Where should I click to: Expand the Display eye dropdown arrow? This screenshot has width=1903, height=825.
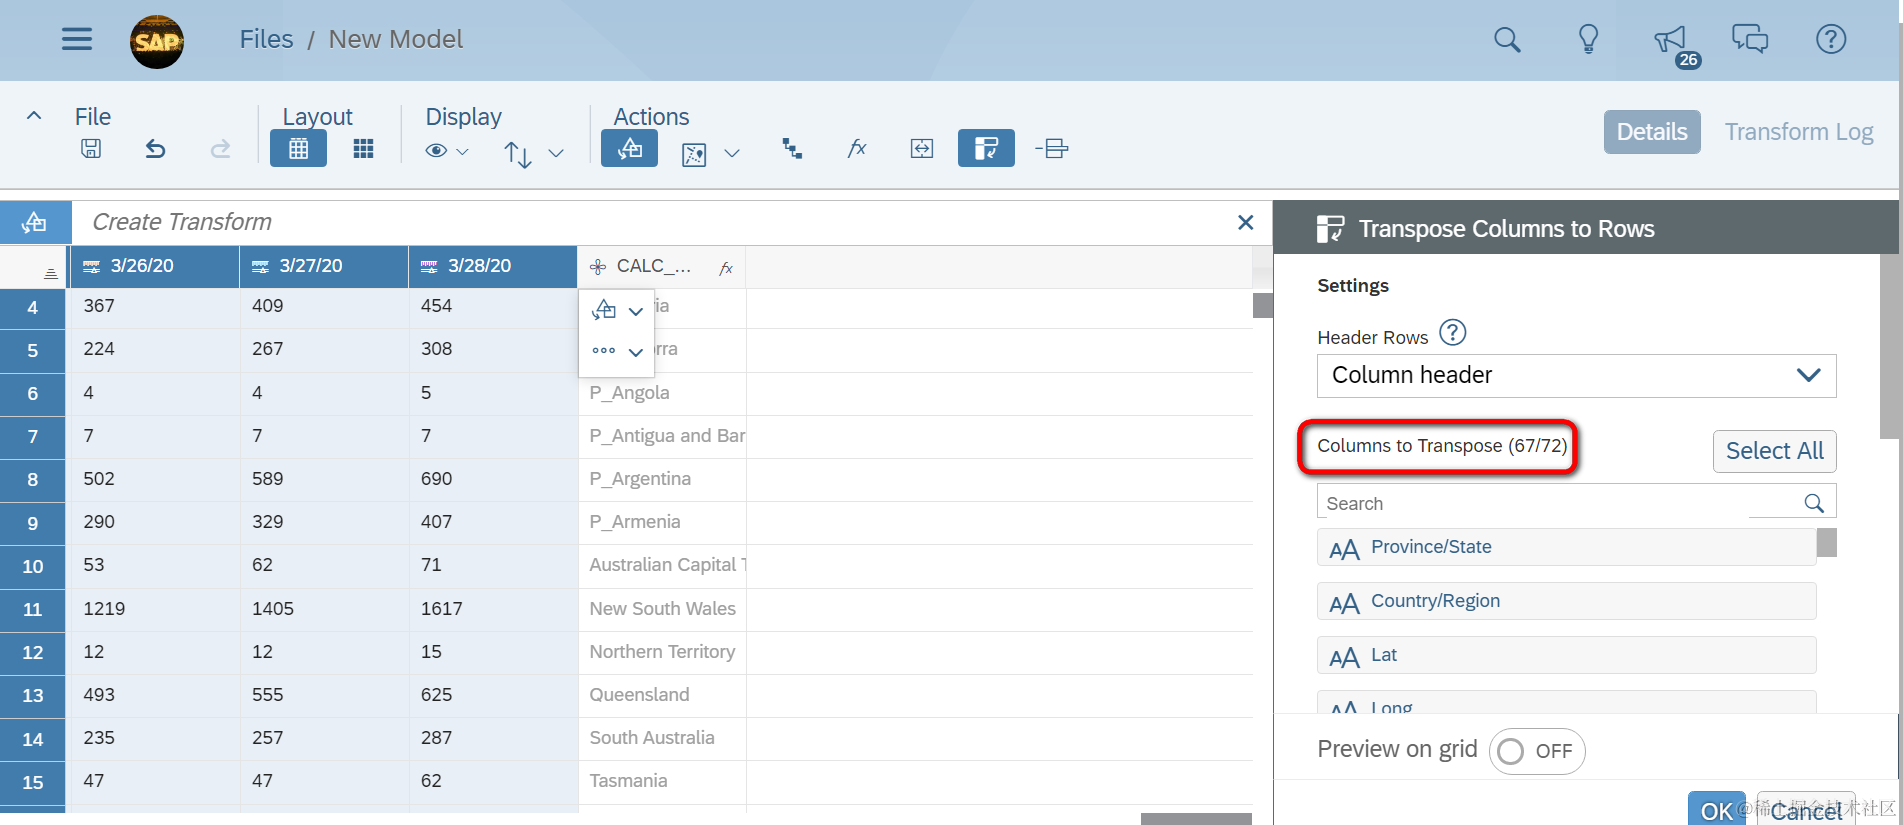462,152
